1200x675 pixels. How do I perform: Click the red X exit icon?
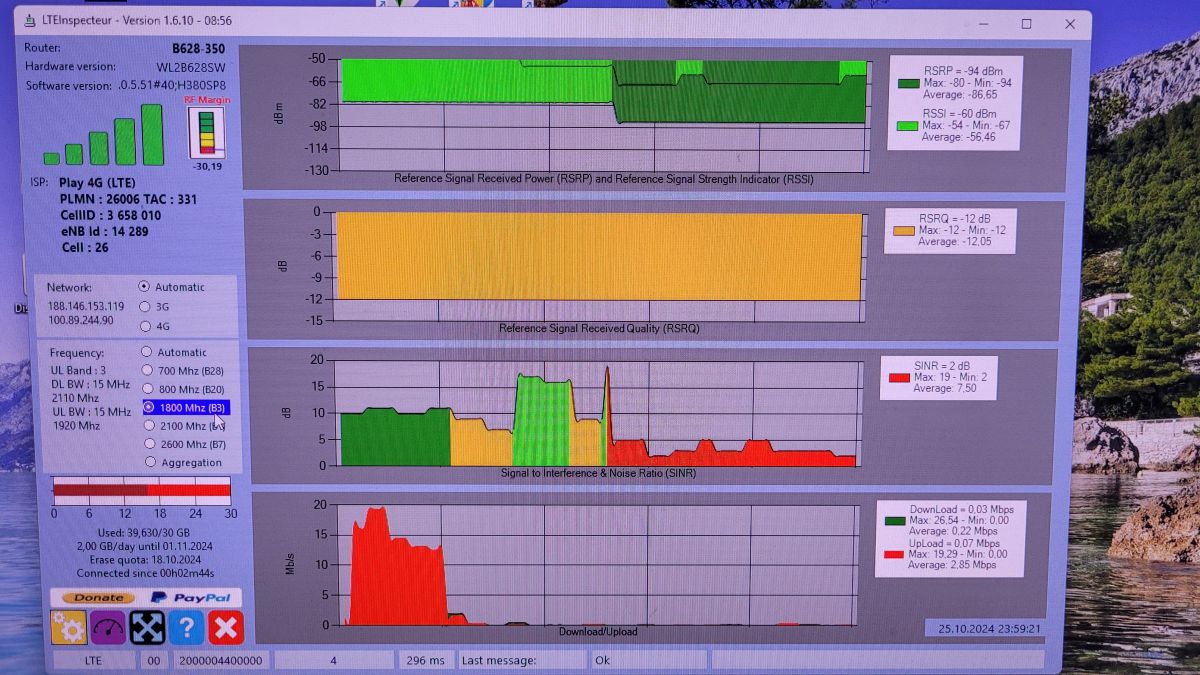tap(226, 627)
